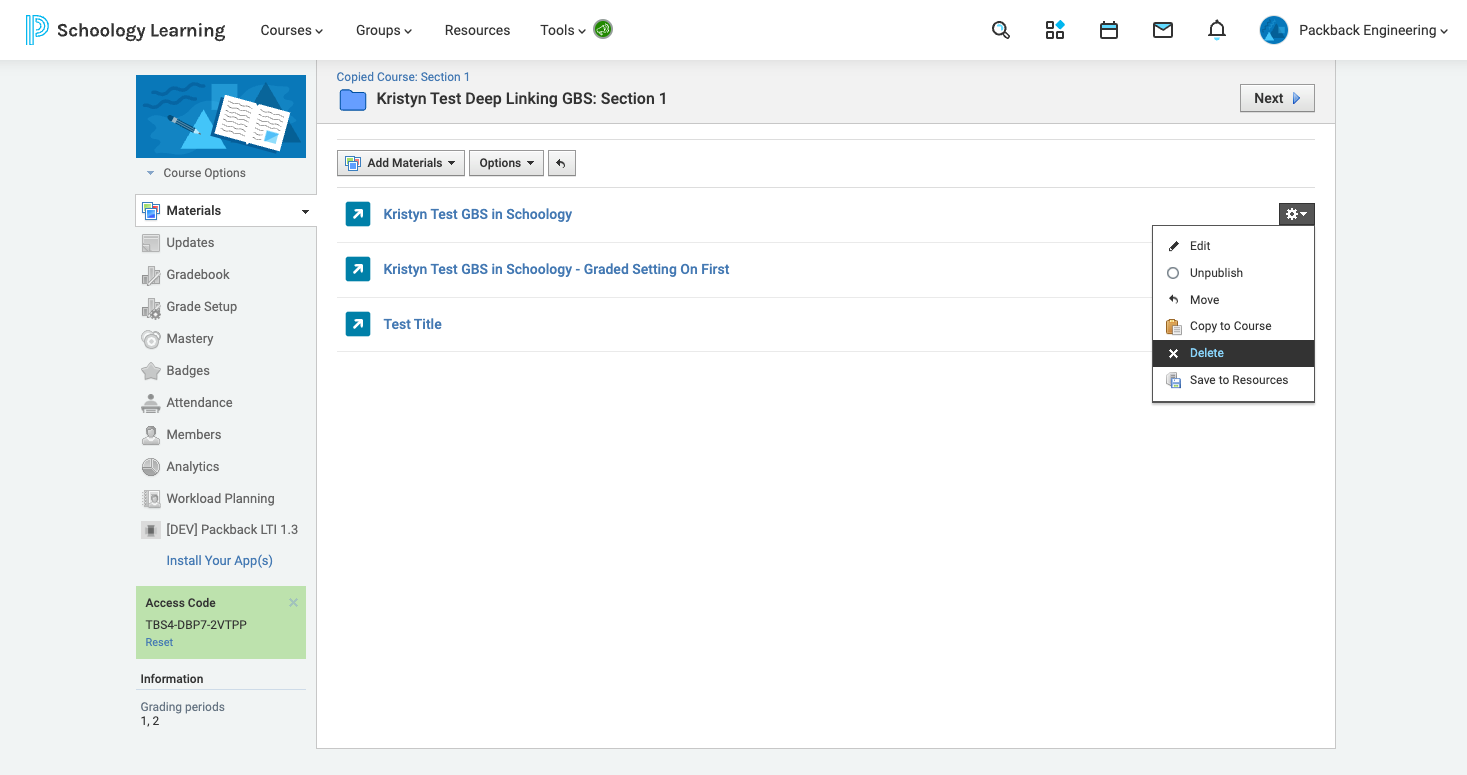Open the Options dropdown

pyautogui.click(x=506, y=163)
